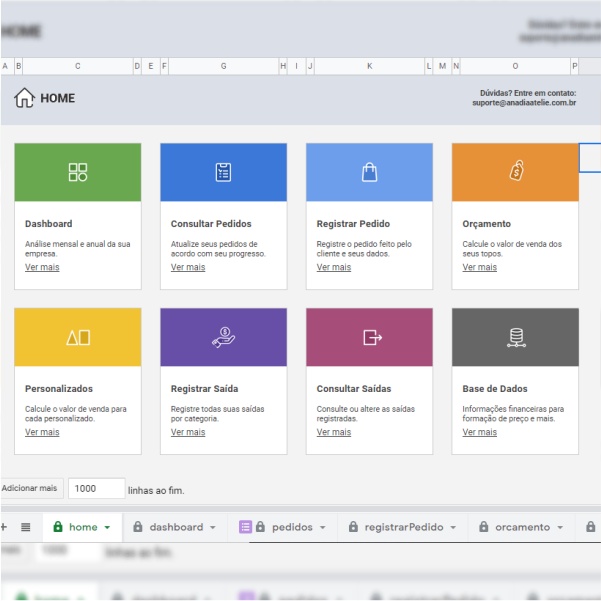The image size is (601, 601).
Task: Follow the Ver mais link under Dashboard
Action: [x=42, y=267]
